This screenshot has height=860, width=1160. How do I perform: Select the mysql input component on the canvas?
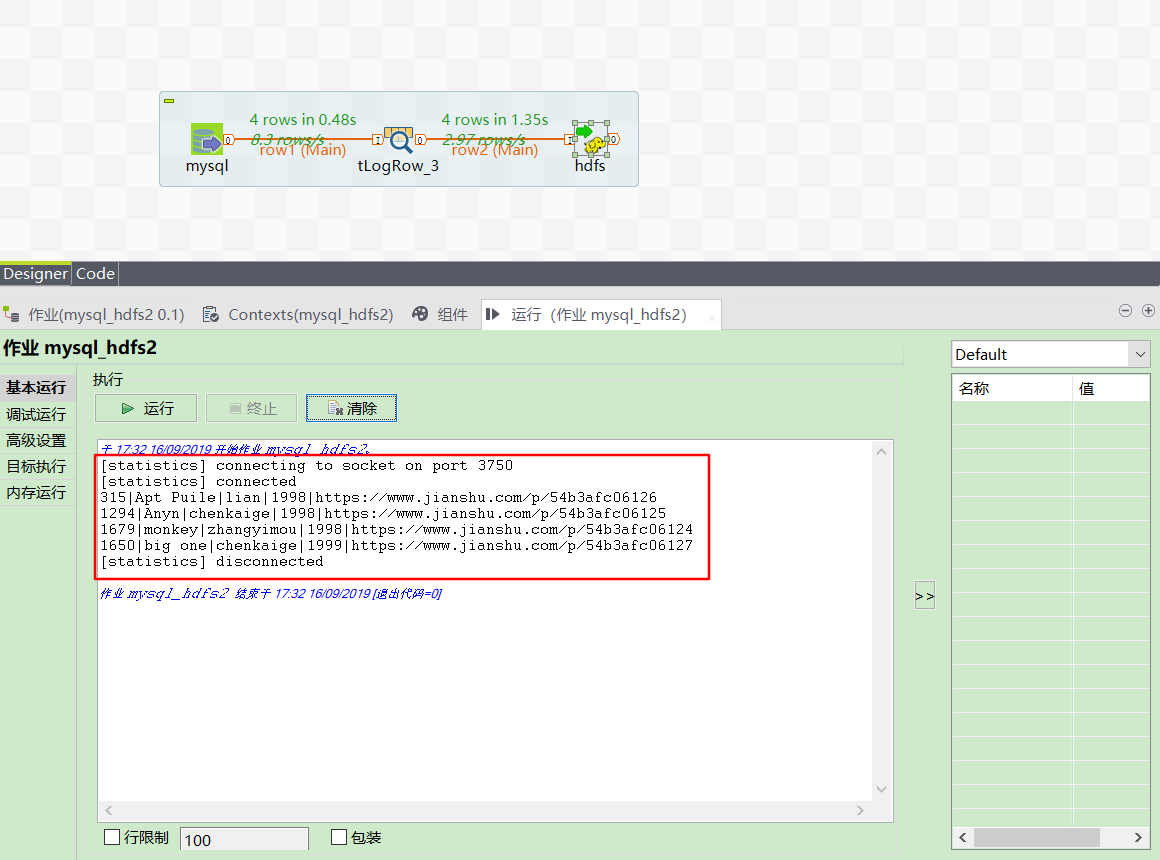(x=207, y=139)
